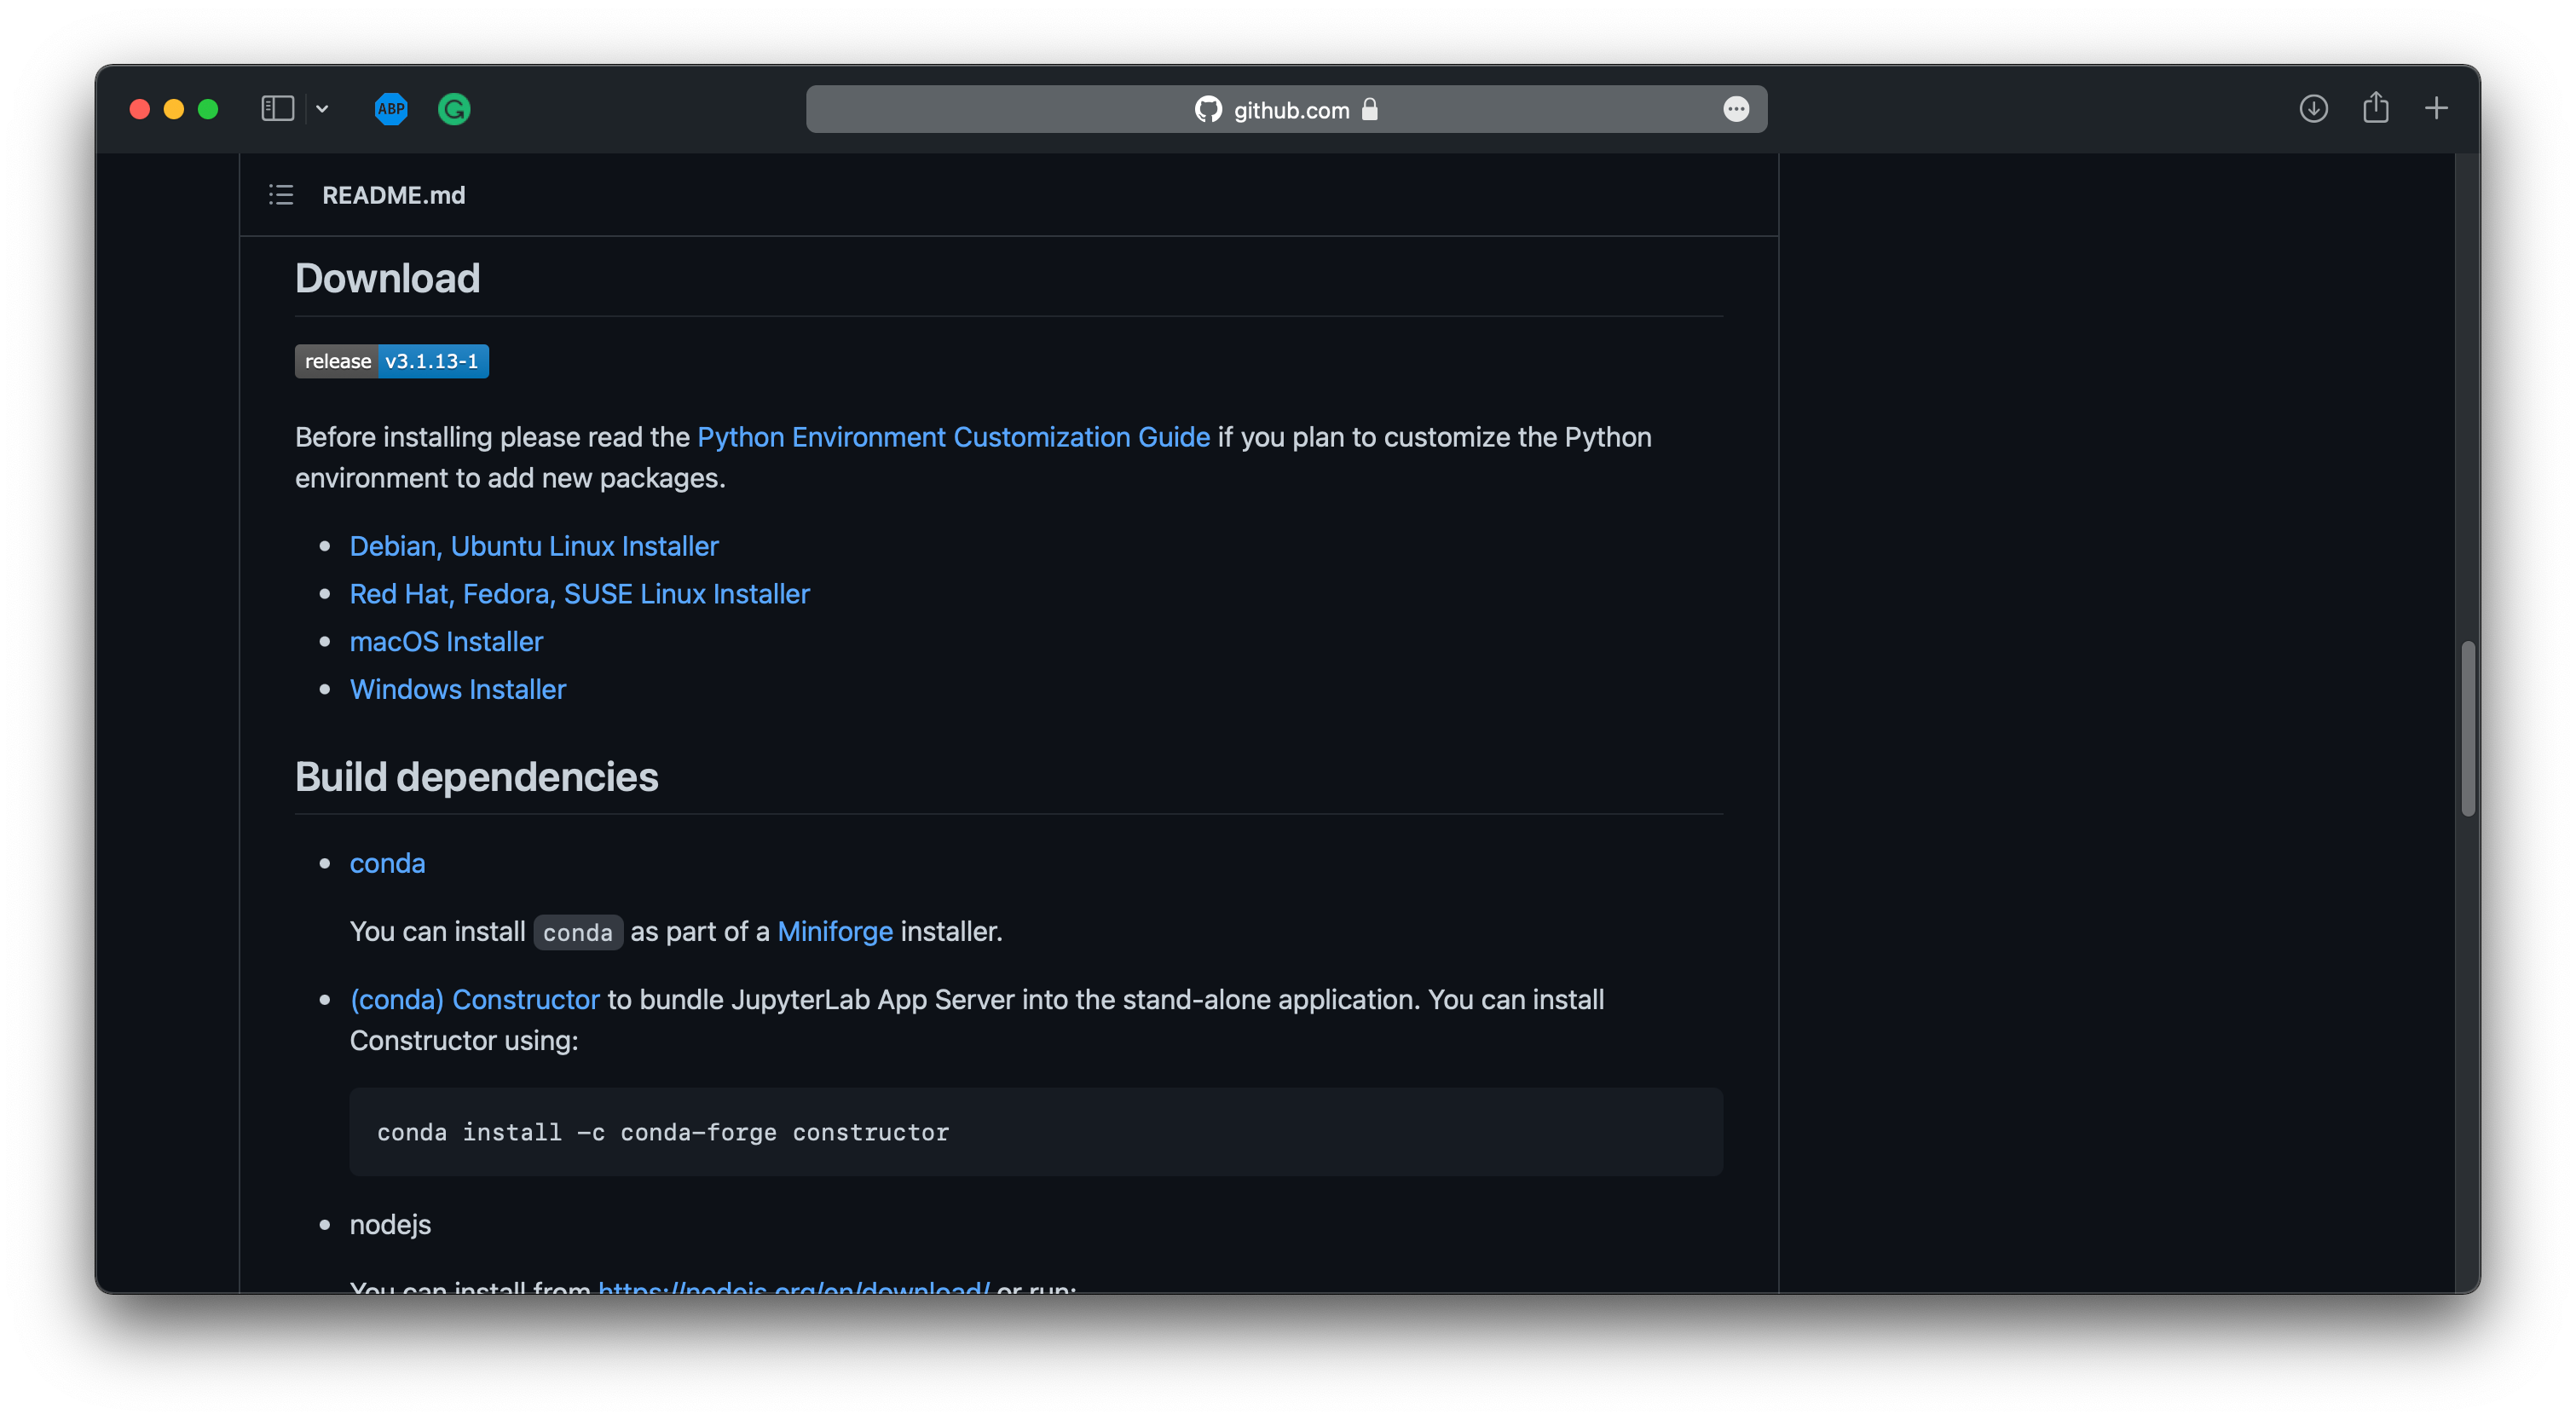Open the README table of contents icon
This screenshot has height=1420, width=2576.
(x=281, y=195)
